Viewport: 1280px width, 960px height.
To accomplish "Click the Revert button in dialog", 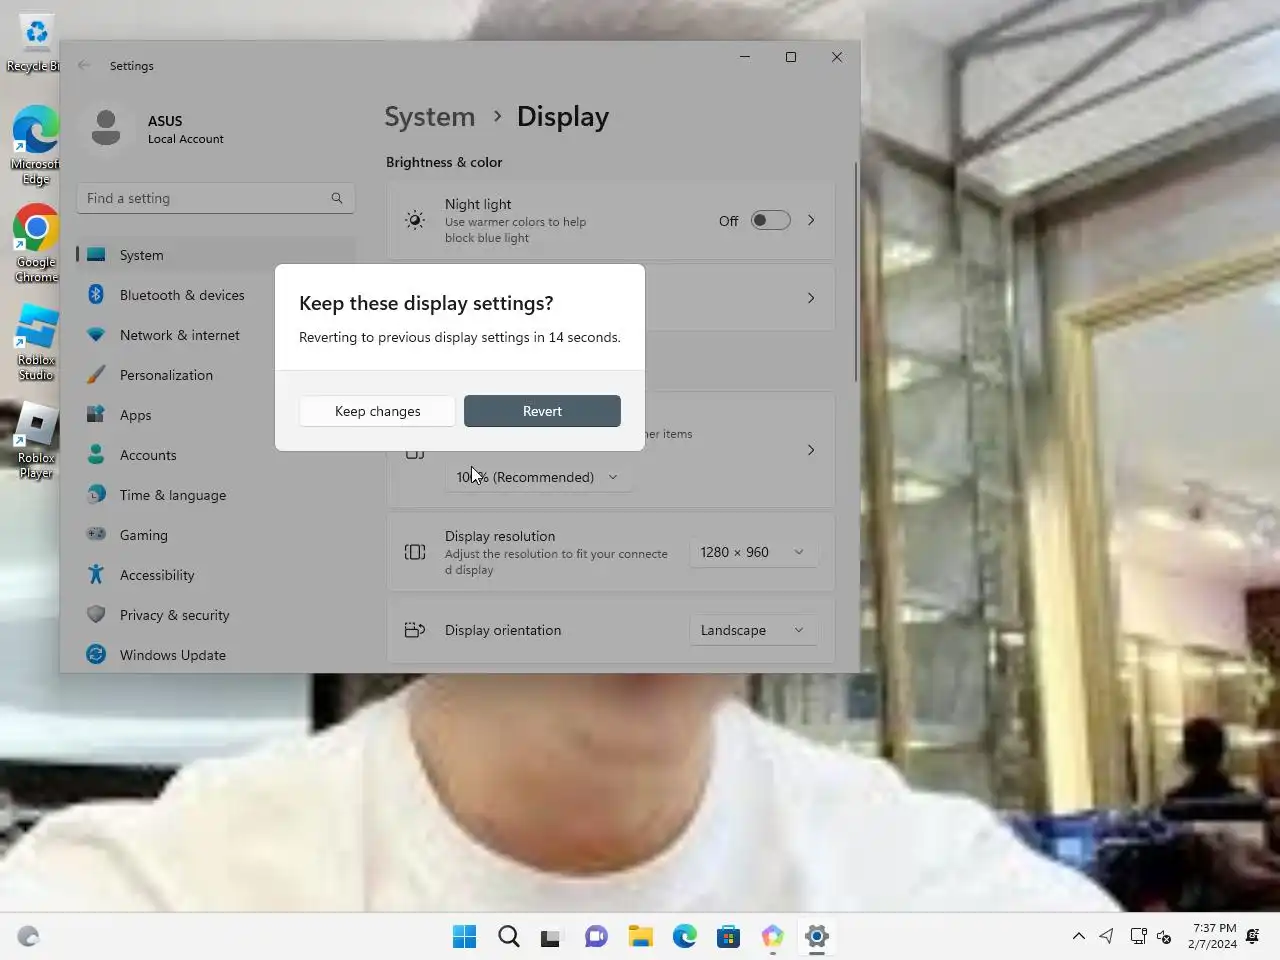I will 542,411.
